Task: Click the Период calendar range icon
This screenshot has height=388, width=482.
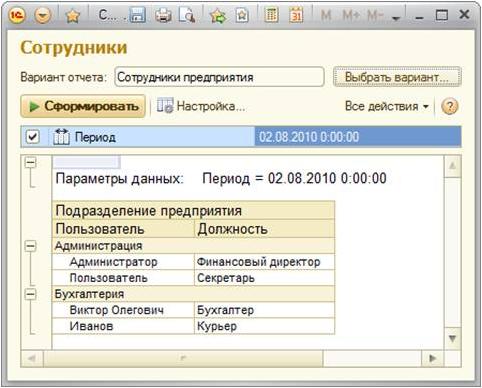Action: [61, 137]
